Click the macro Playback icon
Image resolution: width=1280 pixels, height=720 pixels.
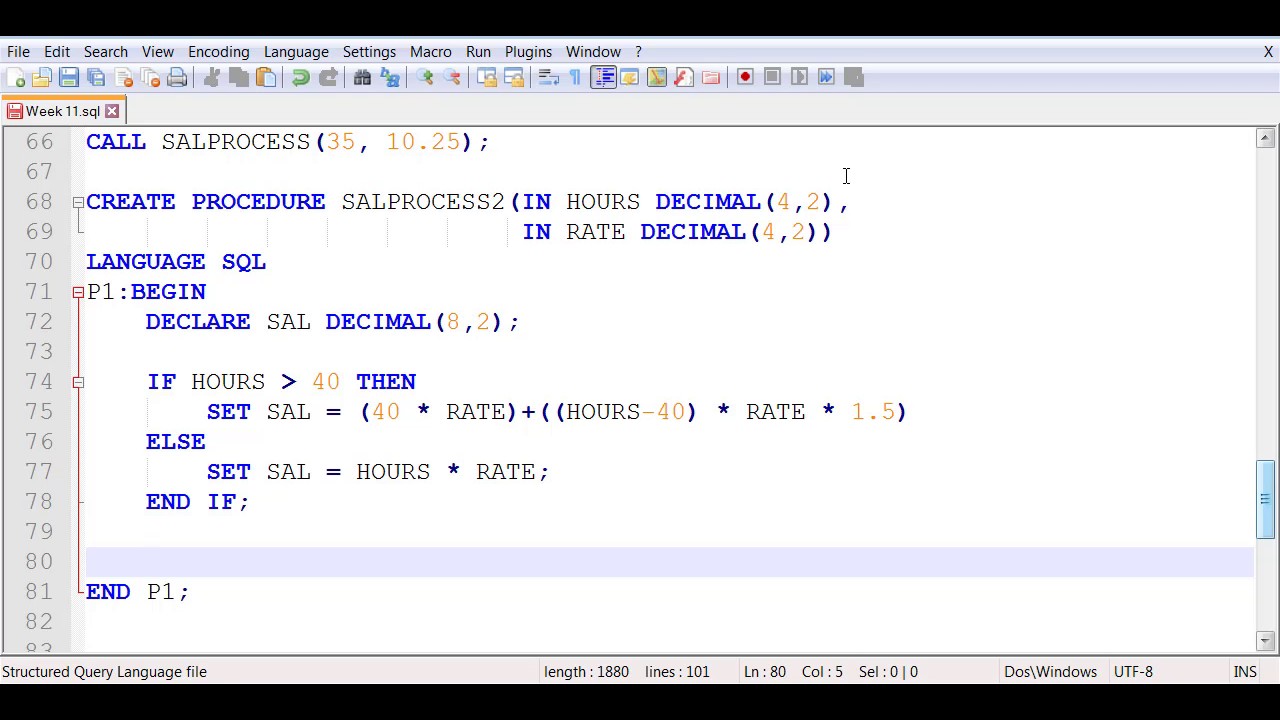tap(800, 77)
